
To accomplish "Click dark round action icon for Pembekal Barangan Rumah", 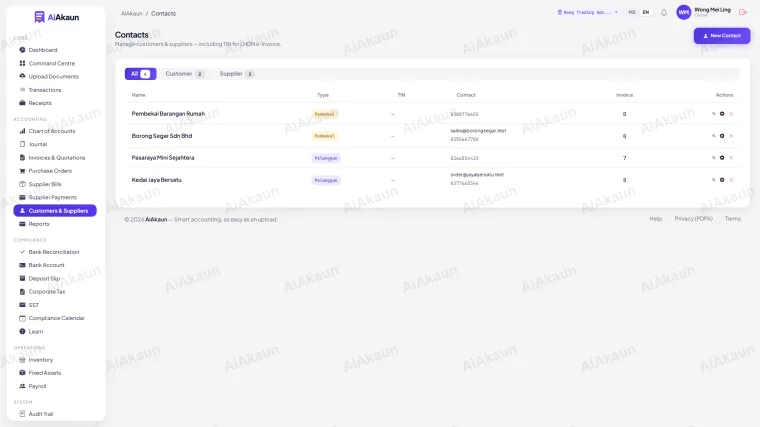I will [722, 114].
